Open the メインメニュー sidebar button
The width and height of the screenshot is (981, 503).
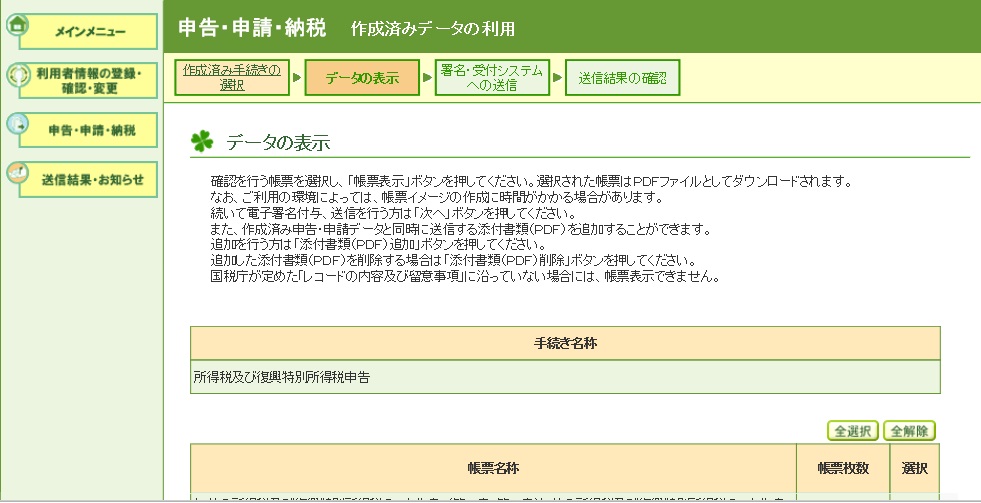[x=88, y=31]
